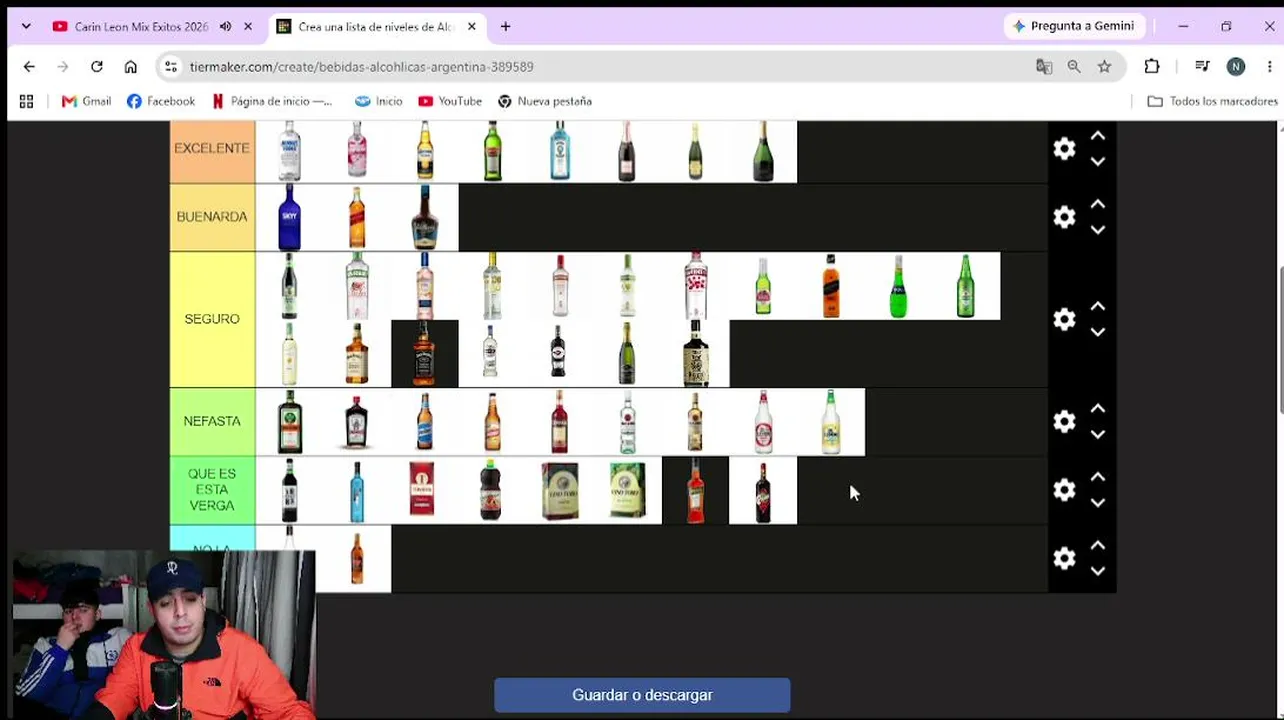
Task: Click Pregunta a Gemini button
Action: click(x=1073, y=26)
